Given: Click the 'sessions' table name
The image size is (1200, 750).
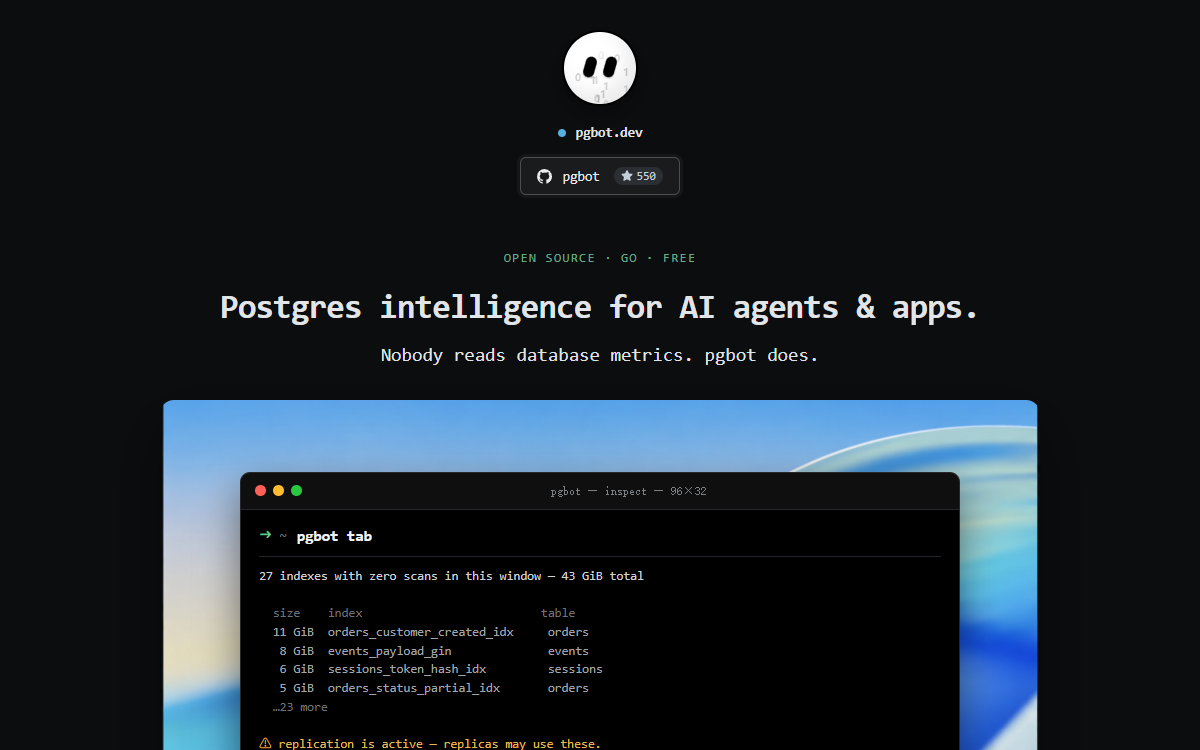Looking at the screenshot, I should 575,669.
